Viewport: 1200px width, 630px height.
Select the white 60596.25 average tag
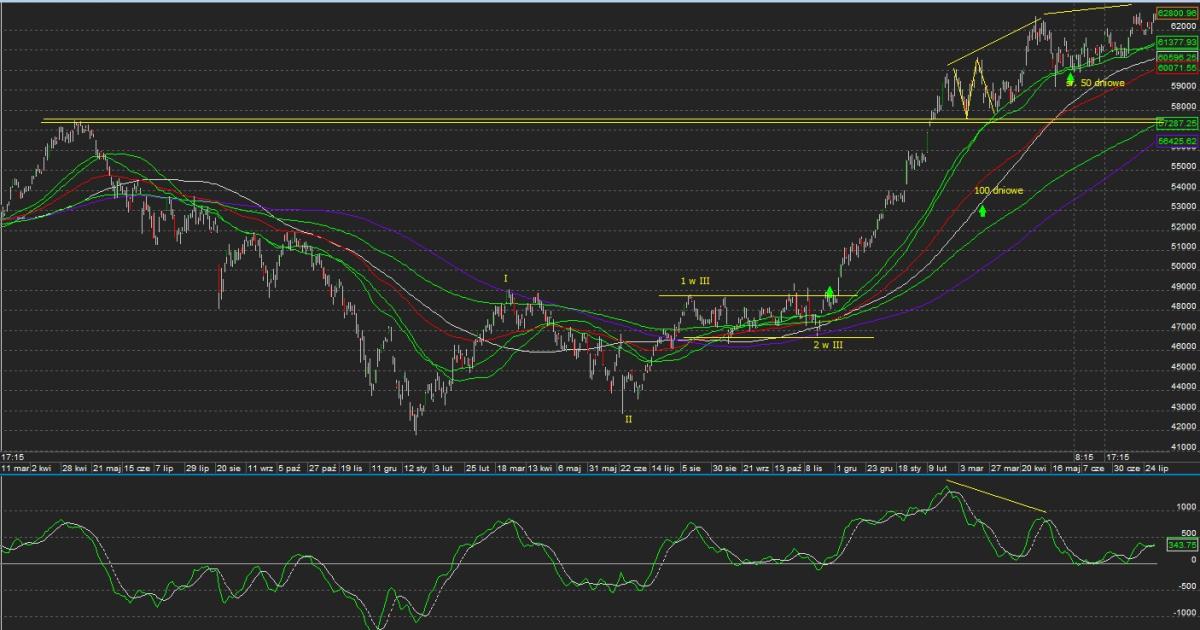pos(1176,58)
